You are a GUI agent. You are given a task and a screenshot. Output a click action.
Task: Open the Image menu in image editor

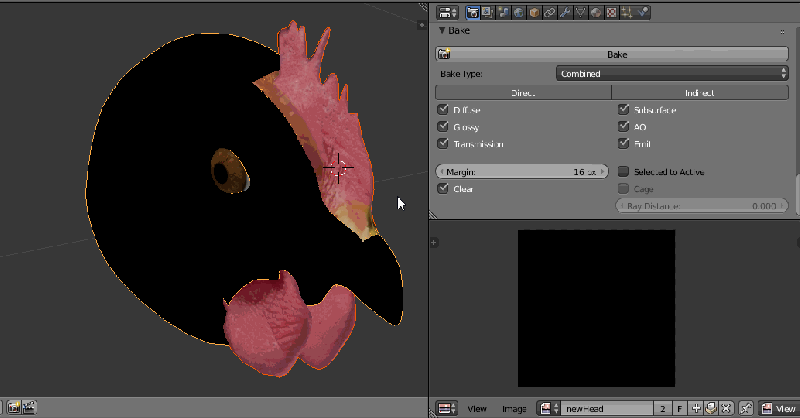tap(514, 409)
